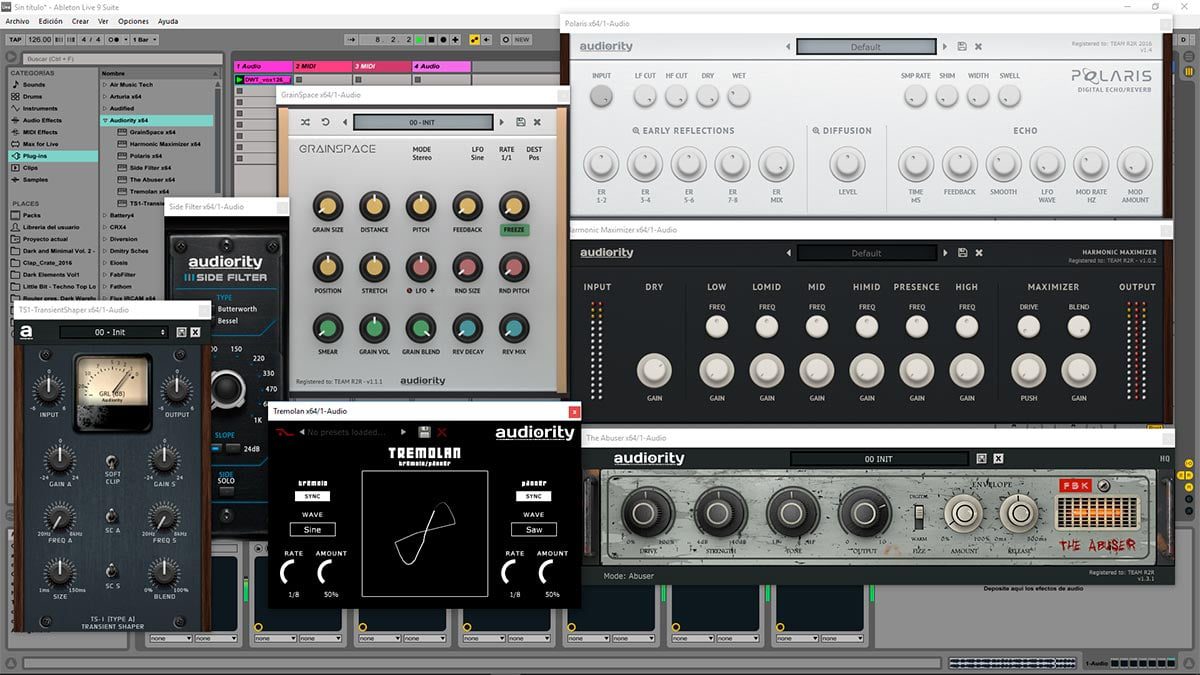The image size is (1200, 675).
Task: Toggle the FREEZE button in GrainSpace
Action: point(514,229)
